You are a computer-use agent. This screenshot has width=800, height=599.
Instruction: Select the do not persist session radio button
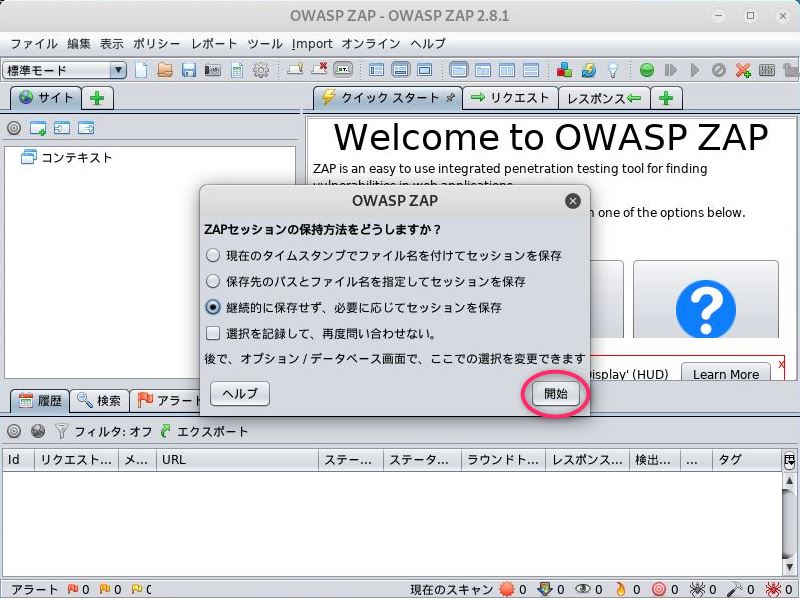point(213,307)
